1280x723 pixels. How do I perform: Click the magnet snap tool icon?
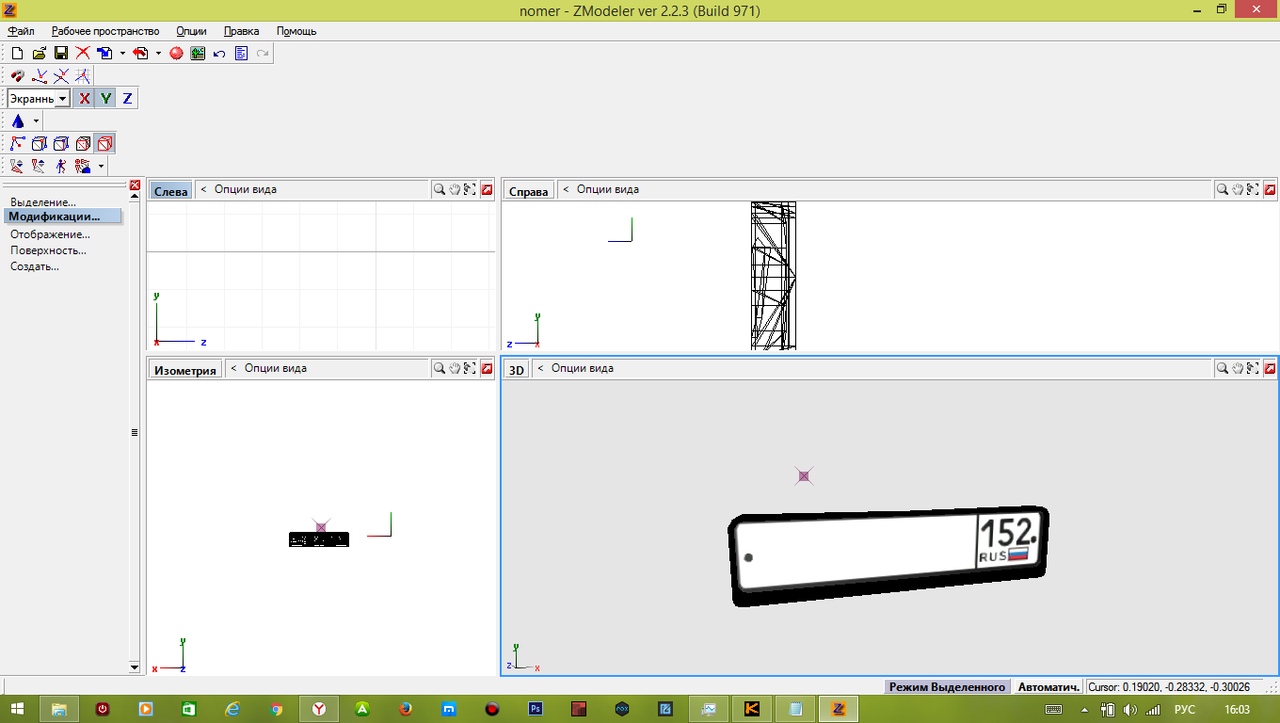17,76
